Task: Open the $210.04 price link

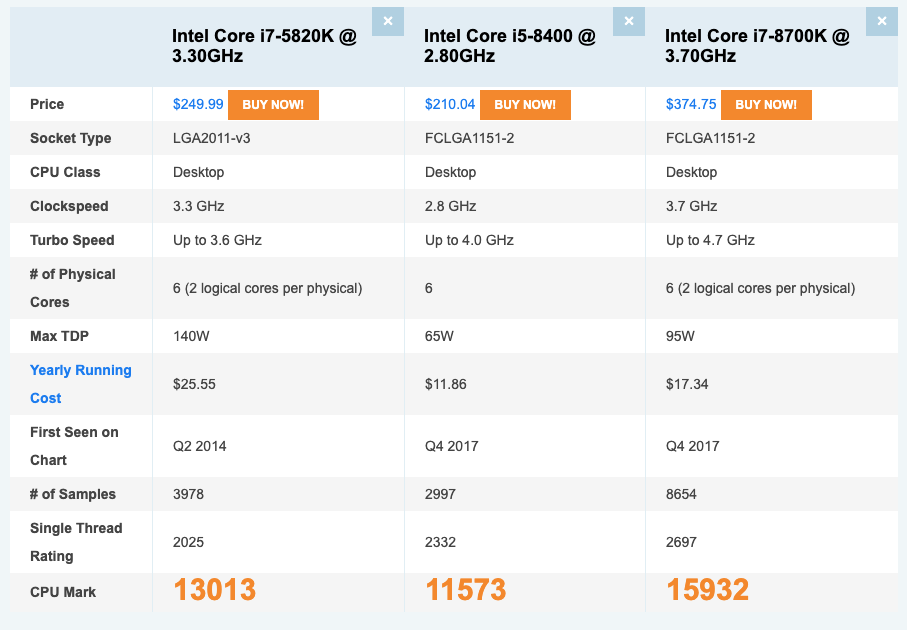Action: click(450, 104)
